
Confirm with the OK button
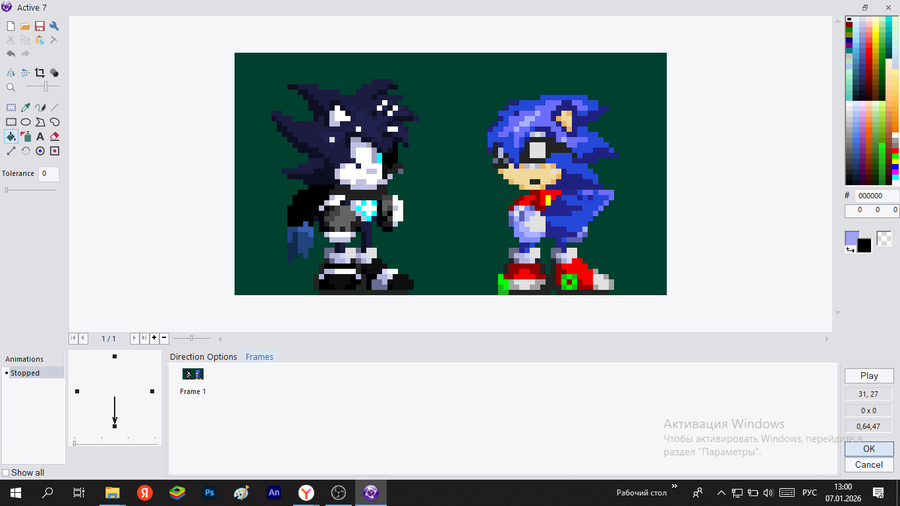click(869, 449)
